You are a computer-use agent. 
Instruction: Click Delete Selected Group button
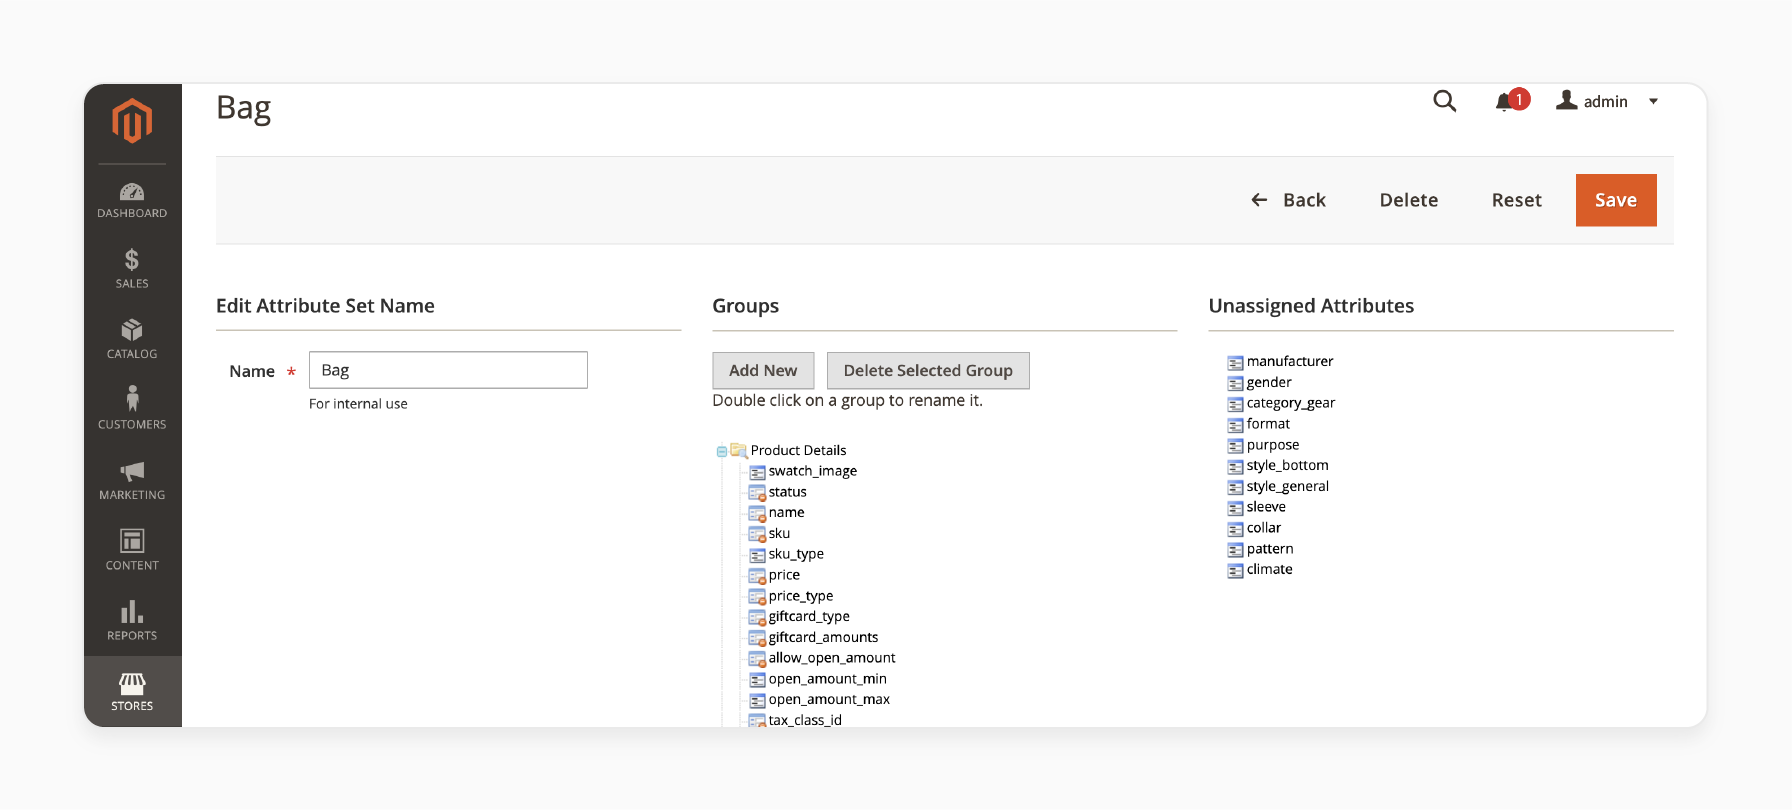click(x=928, y=370)
